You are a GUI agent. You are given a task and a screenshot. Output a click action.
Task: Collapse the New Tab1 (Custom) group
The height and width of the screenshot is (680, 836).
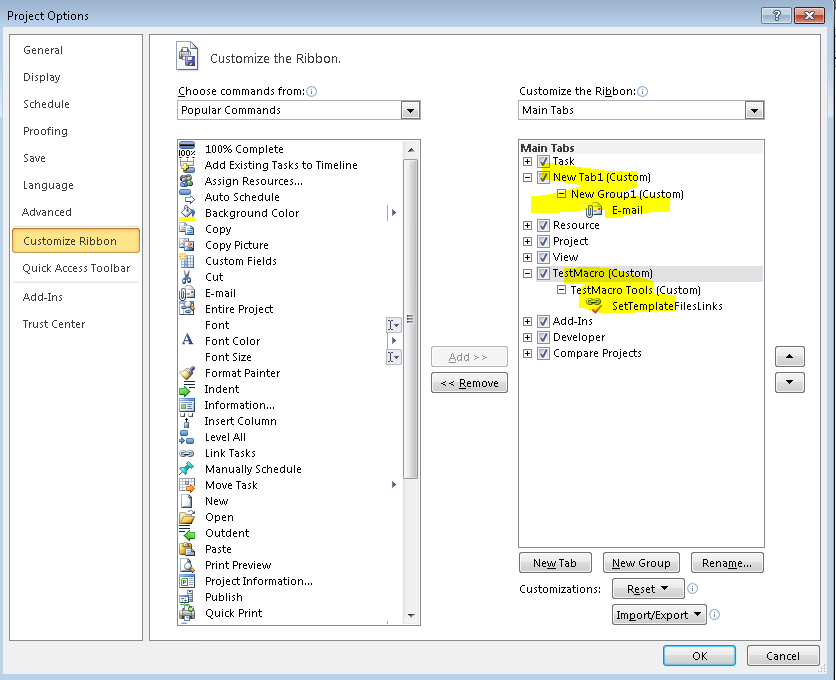point(528,176)
